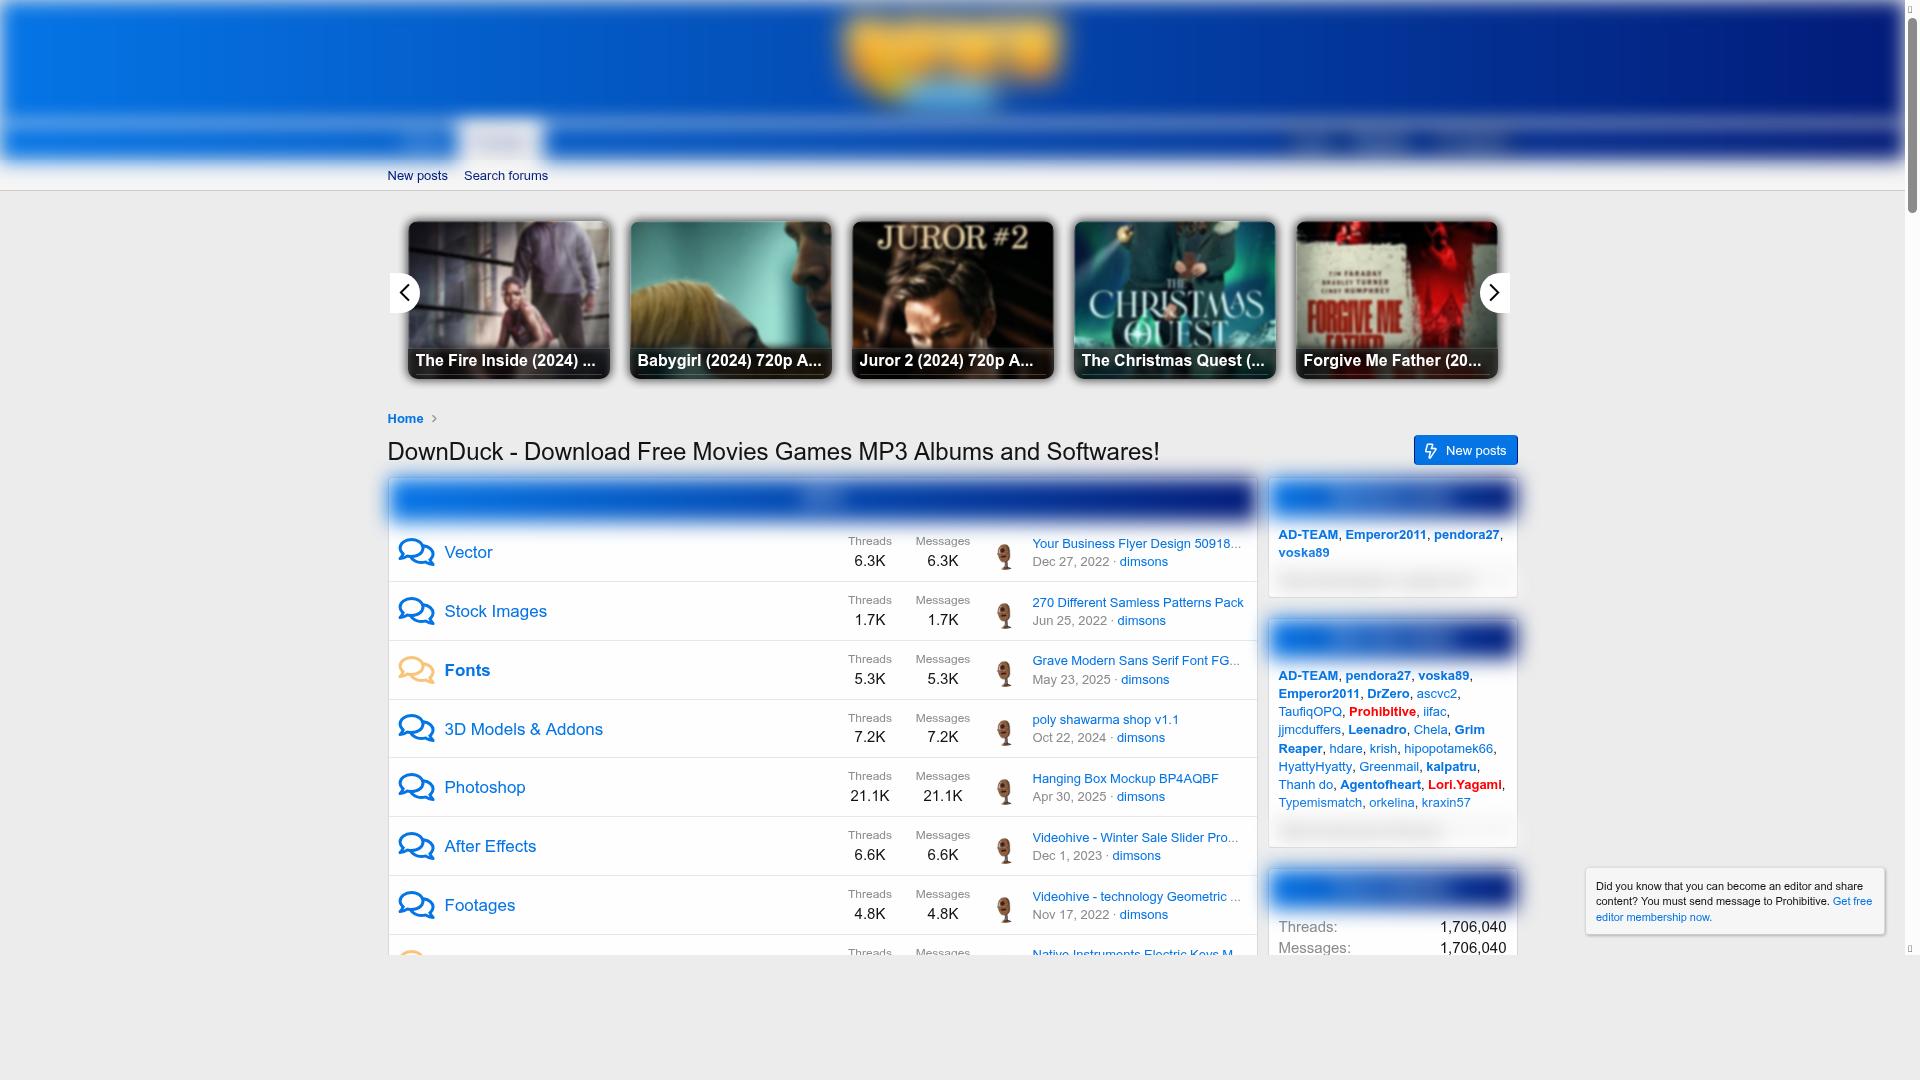Advance movie carousel with next arrow
Screen dimensions: 1920x1080
pos(1494,293)
